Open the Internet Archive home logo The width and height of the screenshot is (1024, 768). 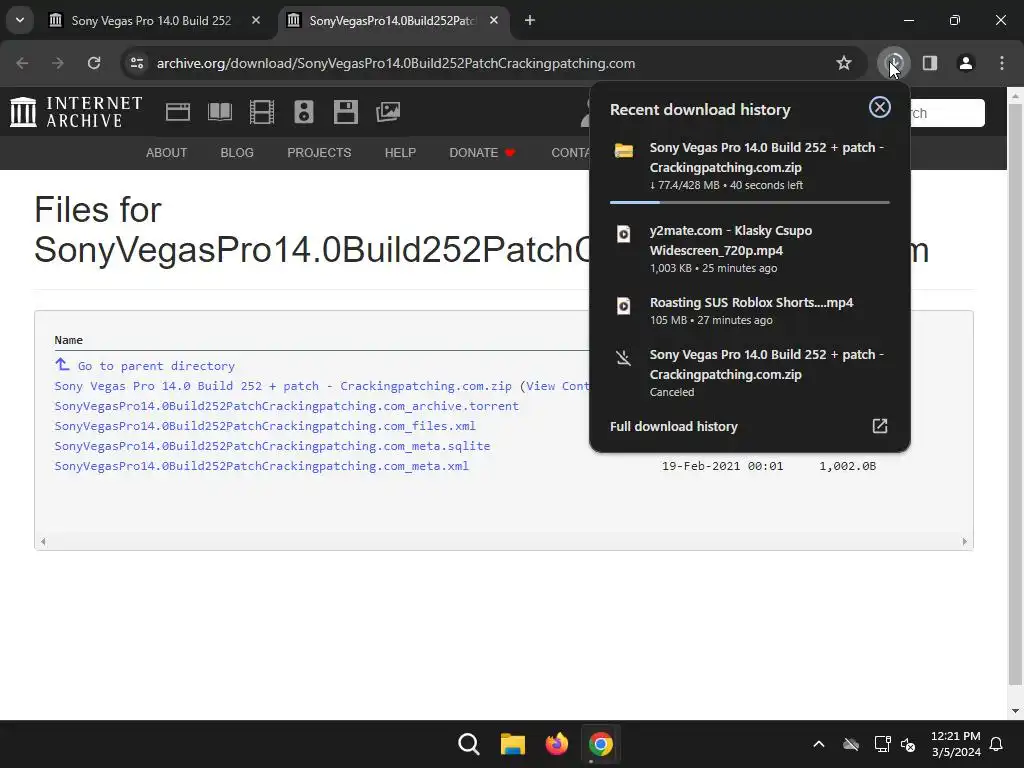(x=76, y=112)
